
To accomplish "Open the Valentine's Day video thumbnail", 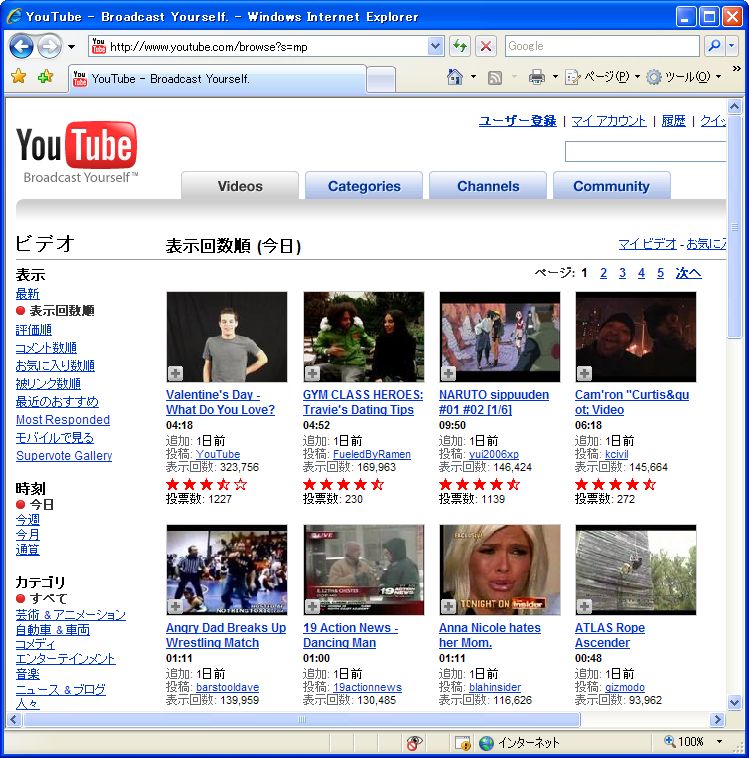I will (226, 337).
